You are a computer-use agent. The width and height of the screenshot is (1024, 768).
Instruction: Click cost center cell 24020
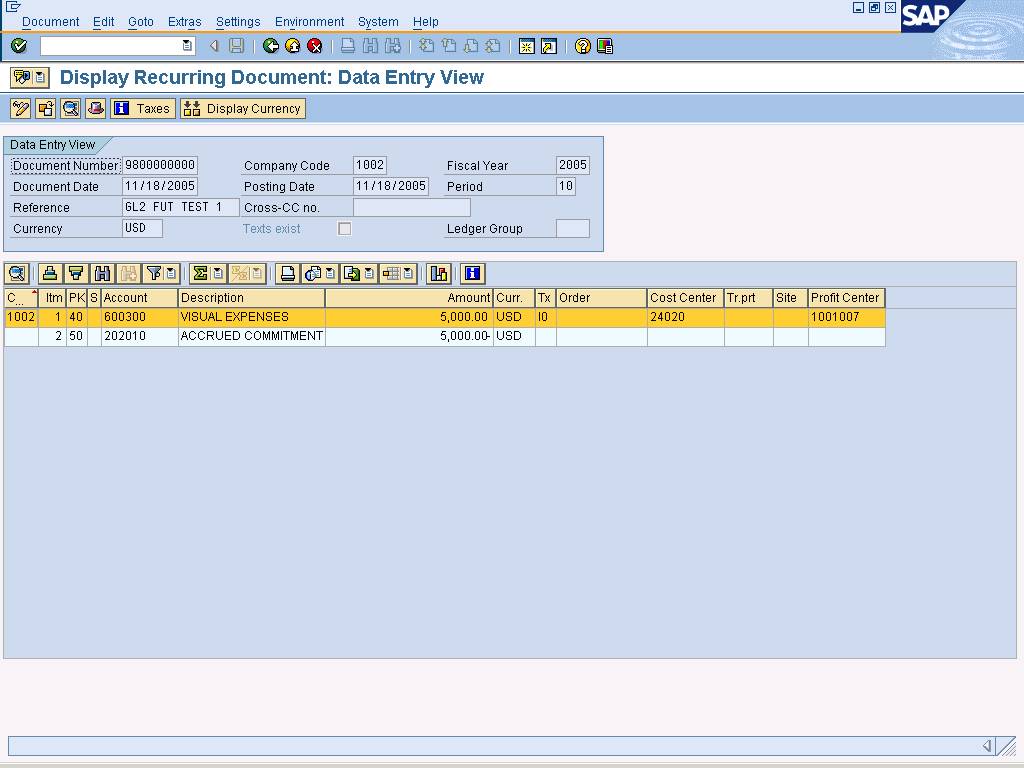(685, 317)
